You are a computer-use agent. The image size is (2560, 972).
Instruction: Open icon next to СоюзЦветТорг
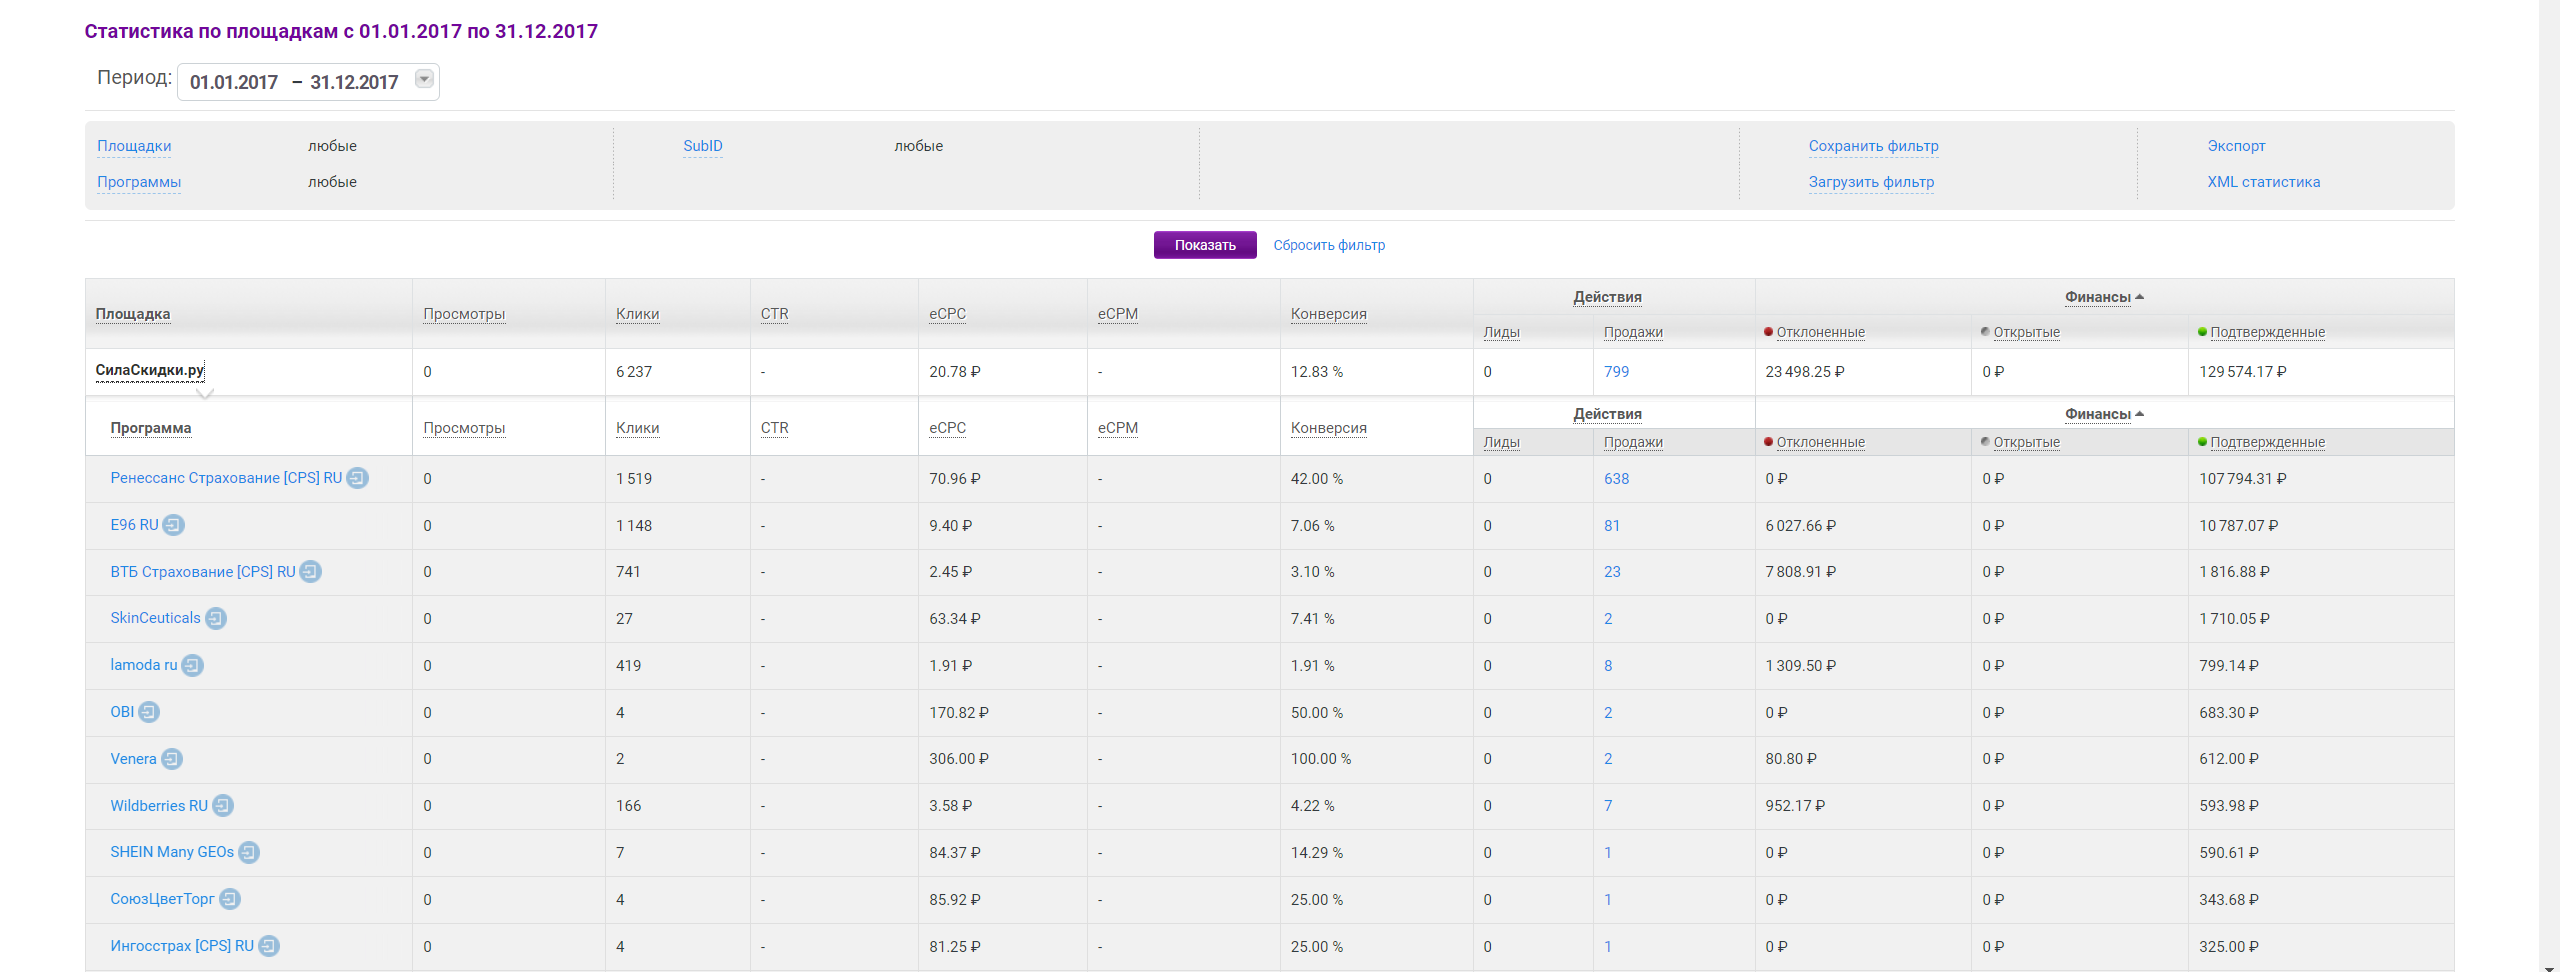point(230,899)
